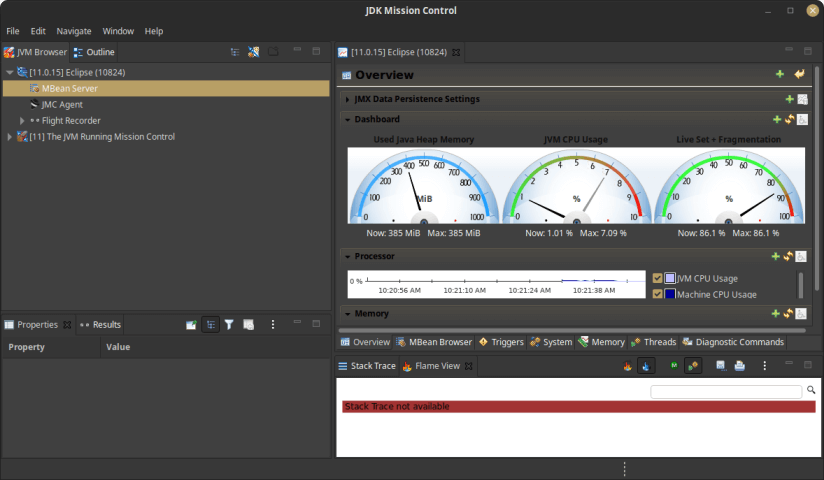Toggle blue icicle graph icon in Flame View
The height and width of the screenshot is (480, 824).
[646, 366]
